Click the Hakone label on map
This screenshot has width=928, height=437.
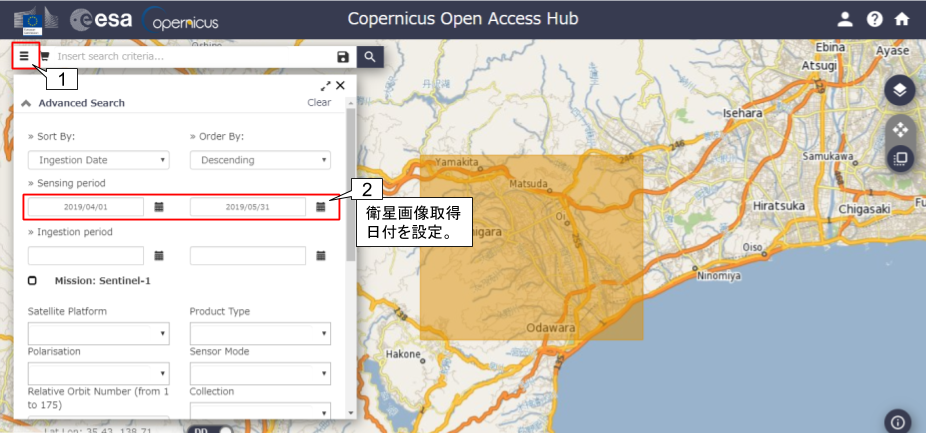[402, 354]
